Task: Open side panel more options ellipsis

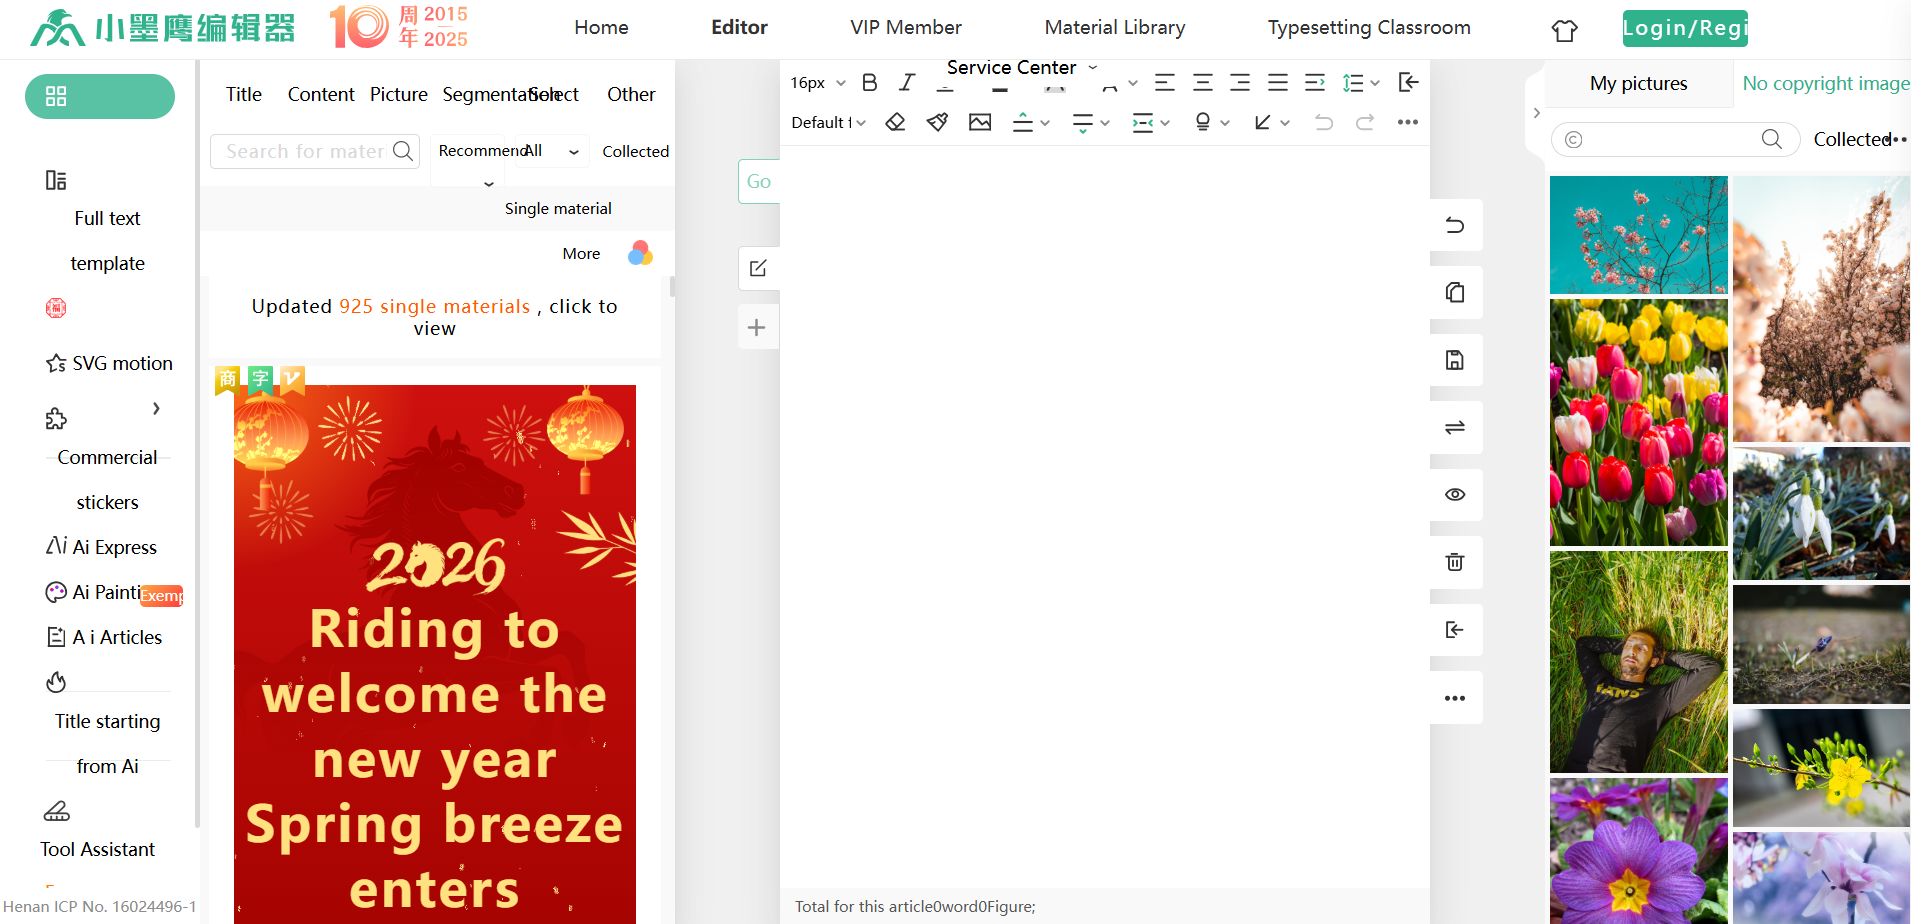Action: pyautogui.click(x=1455, y=698)
